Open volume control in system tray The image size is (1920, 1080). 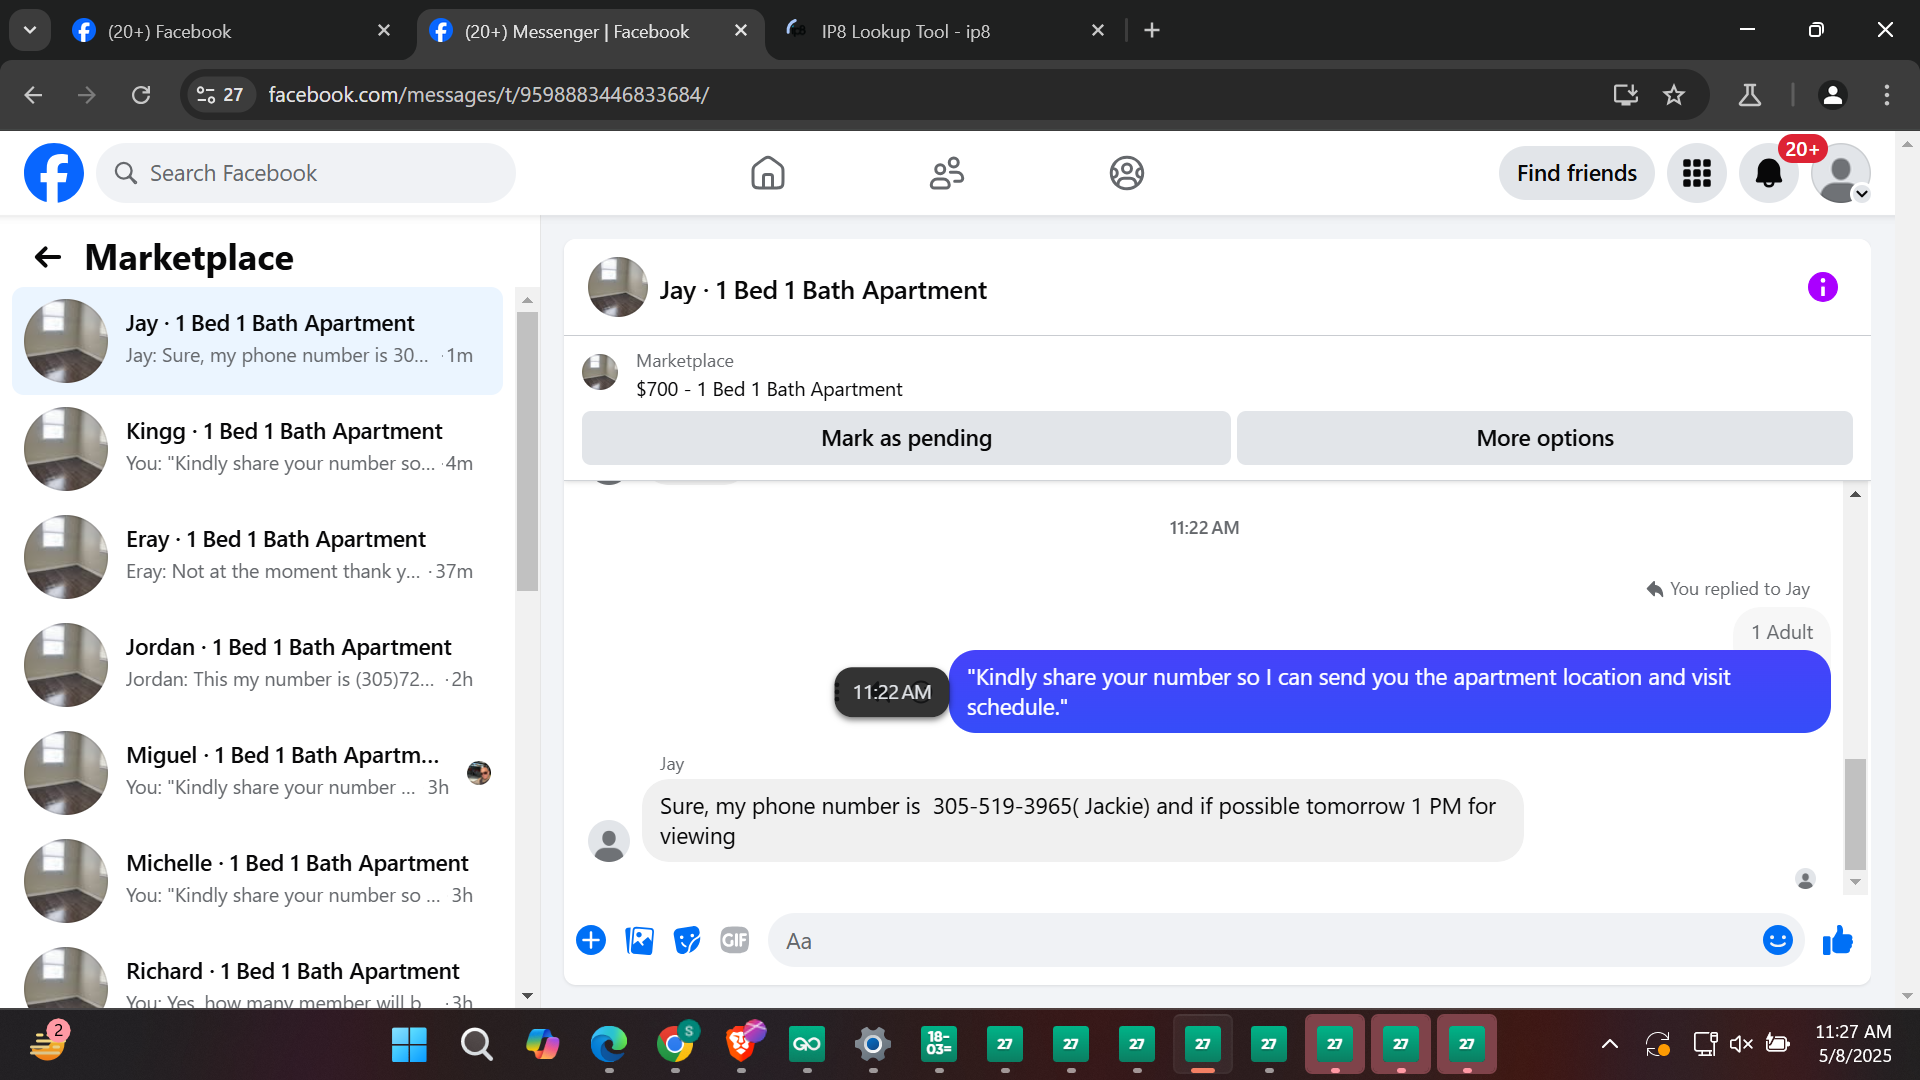tap(1741, 1045)
